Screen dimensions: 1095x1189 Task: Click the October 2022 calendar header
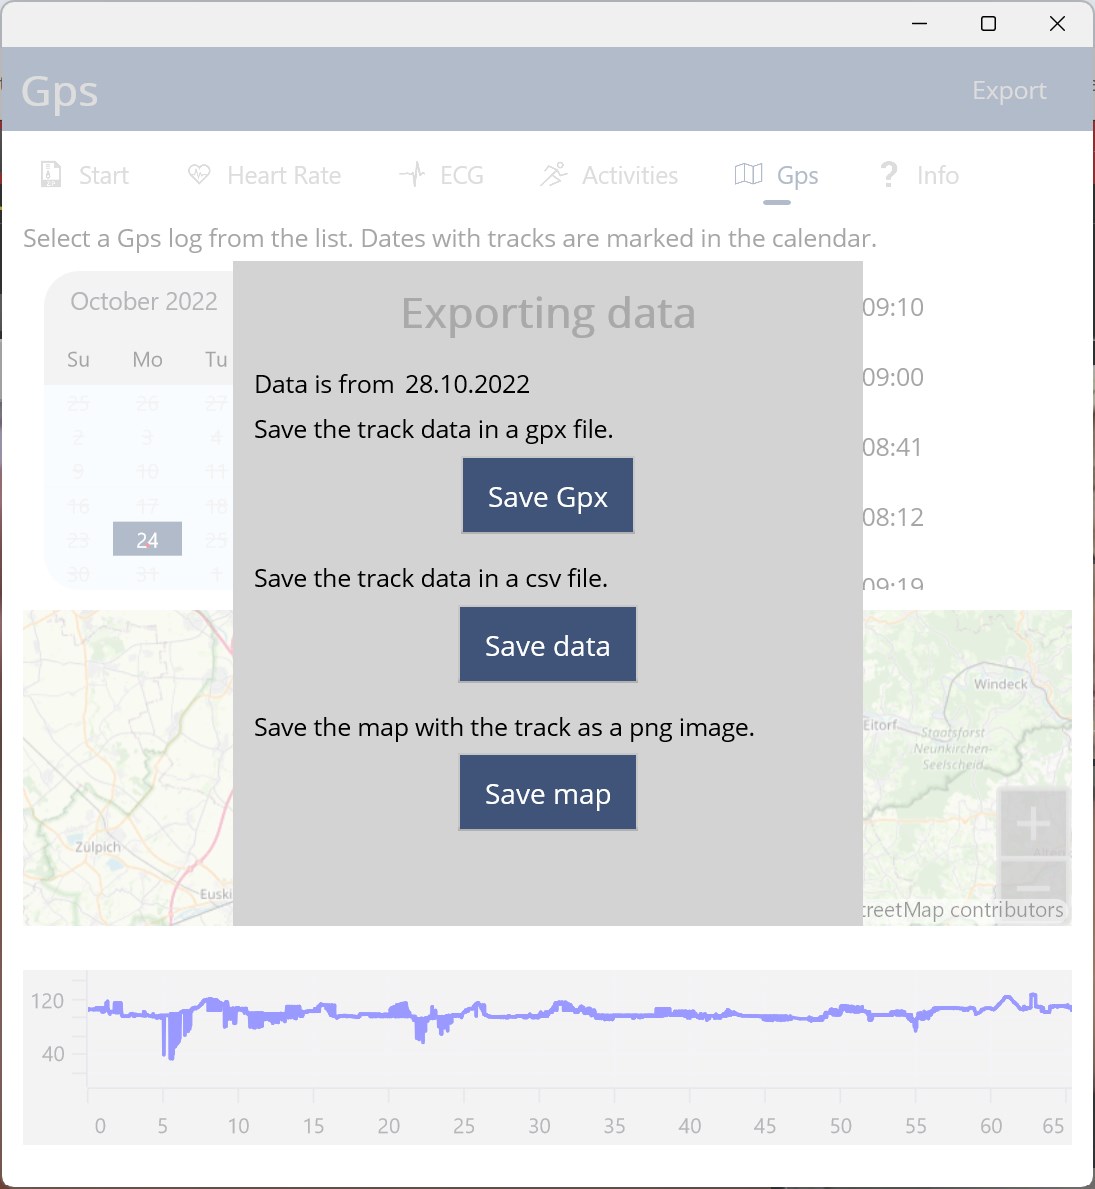click(144, 301)
